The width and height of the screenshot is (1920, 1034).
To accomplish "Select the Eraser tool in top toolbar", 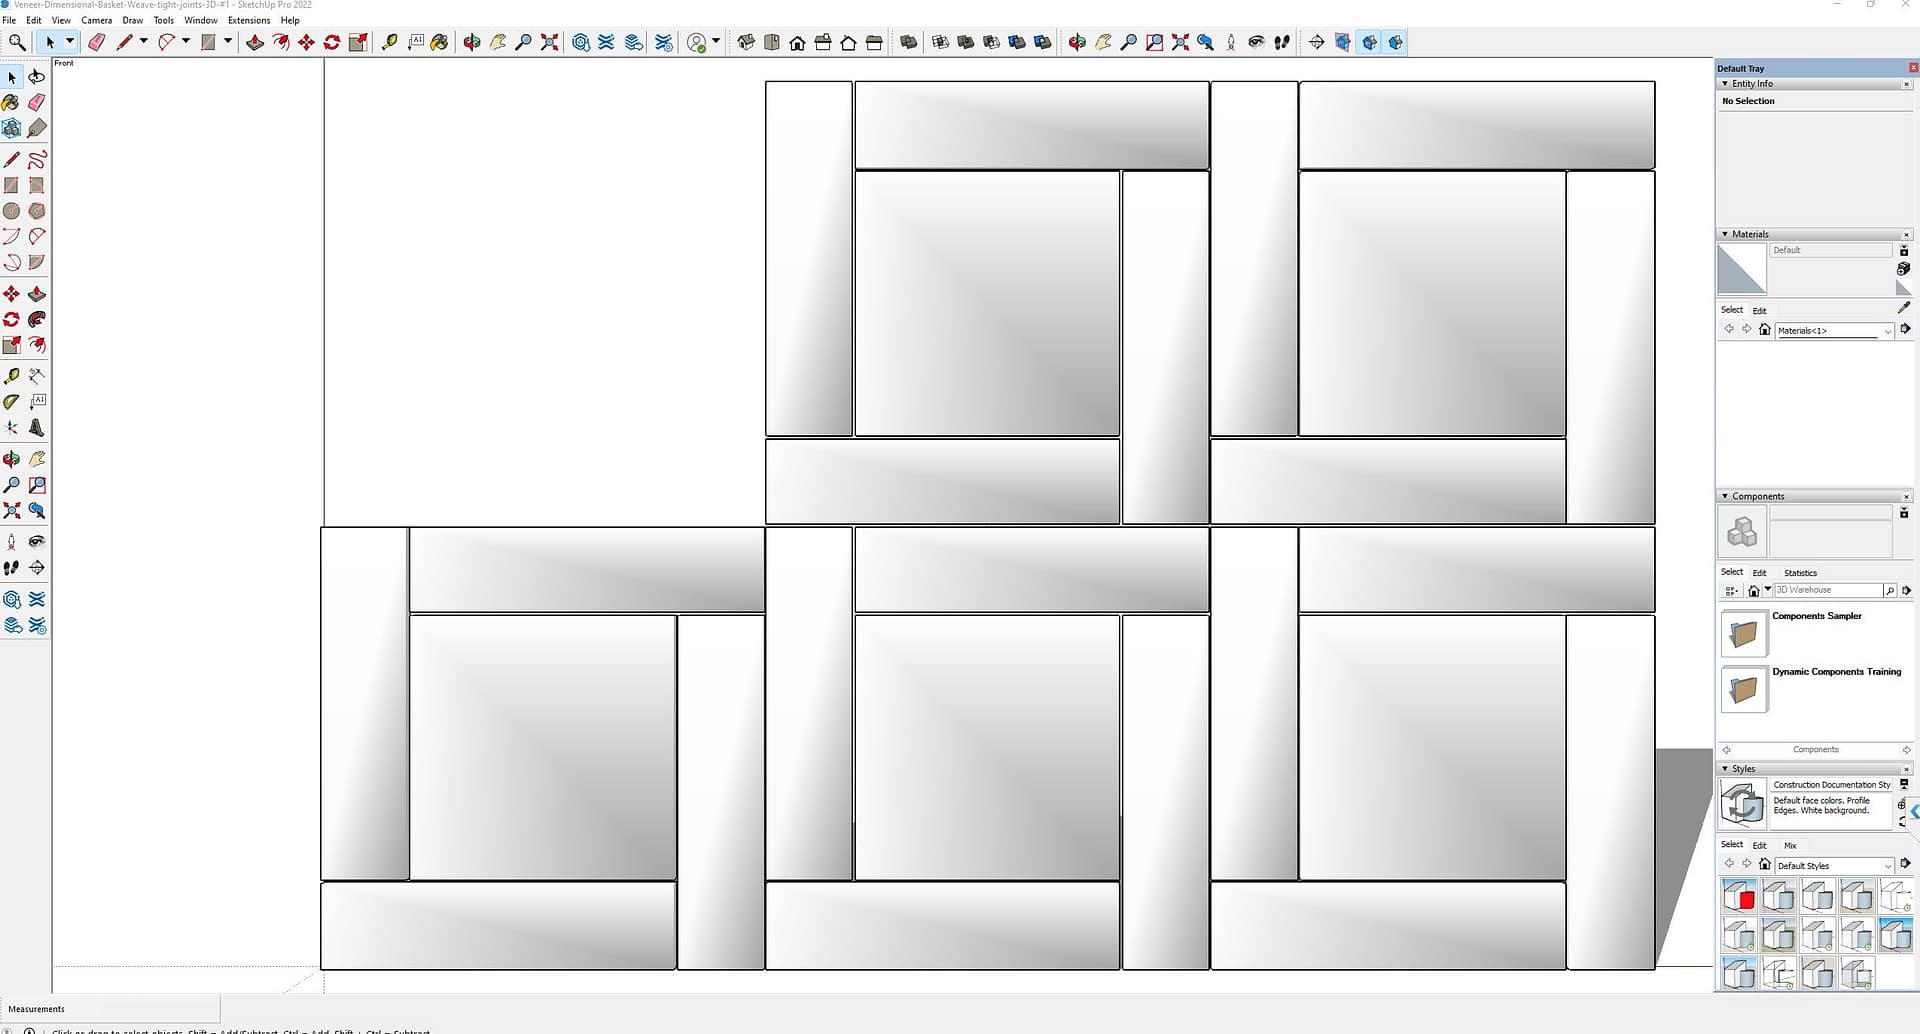I will [97, 42].
